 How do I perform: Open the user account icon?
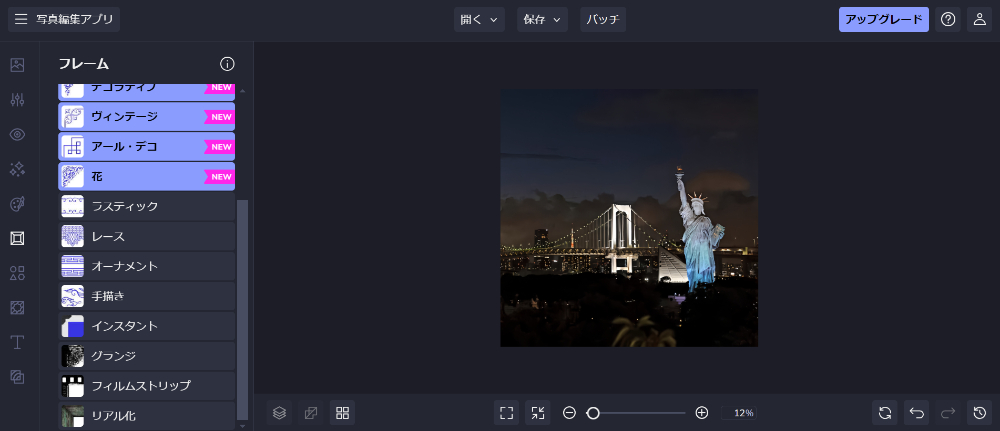tap(980, 20)
